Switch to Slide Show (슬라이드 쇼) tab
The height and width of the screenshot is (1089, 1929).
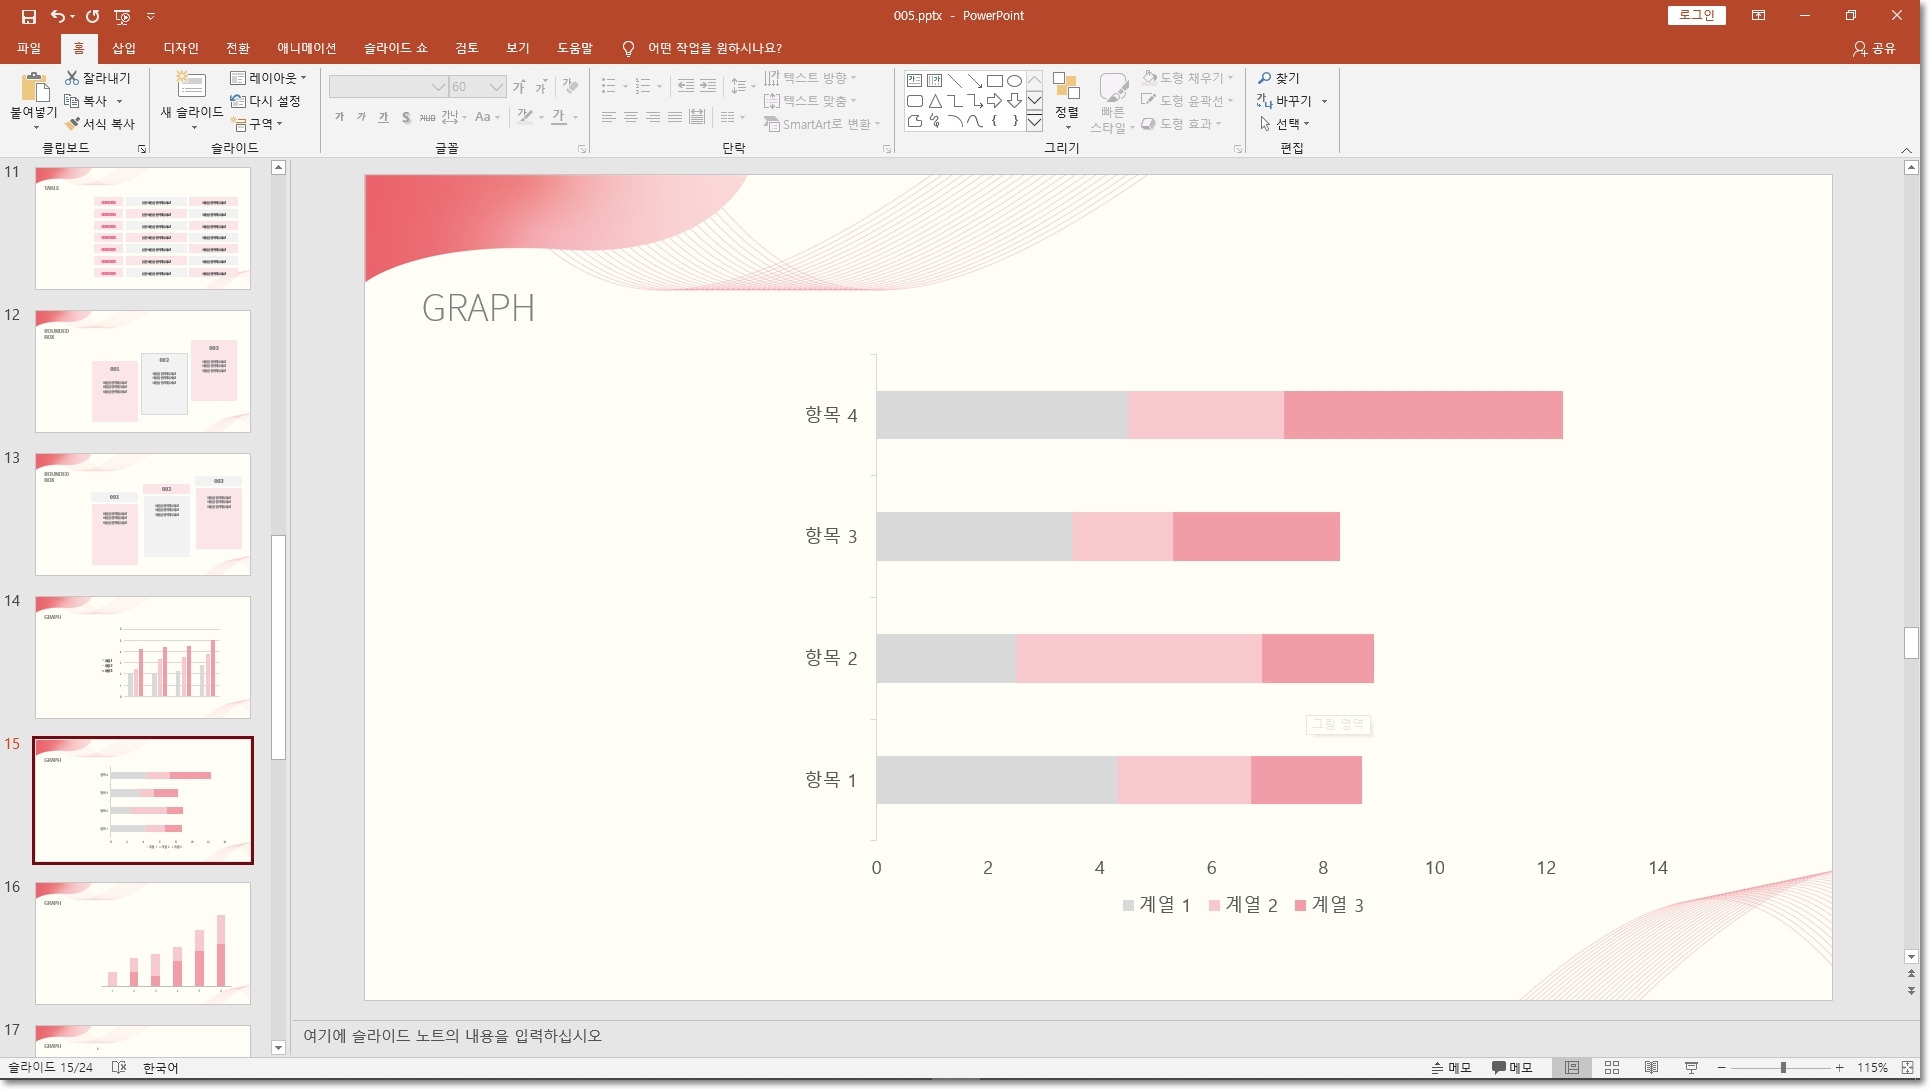click(396, 48)
